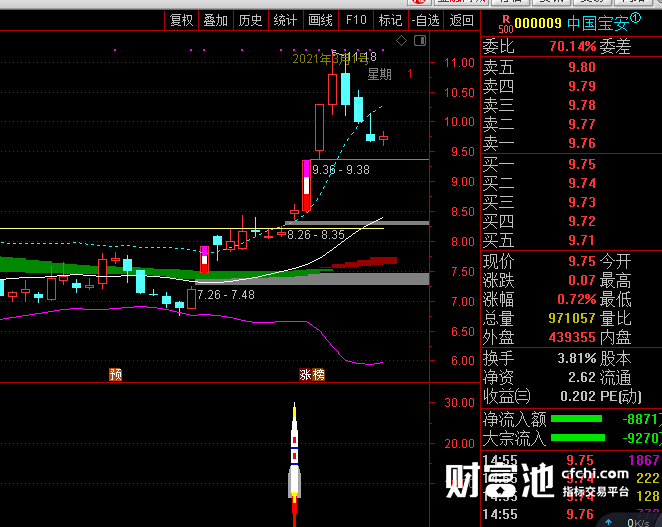Viewport: 662px width, 527px height.
Task: Select 卖二 price 9.77
Action: 582,124
